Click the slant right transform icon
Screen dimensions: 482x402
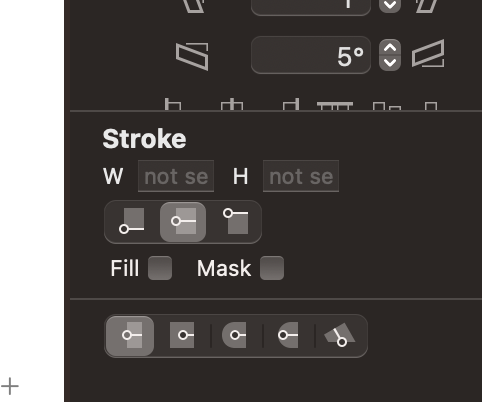point(428,54)
